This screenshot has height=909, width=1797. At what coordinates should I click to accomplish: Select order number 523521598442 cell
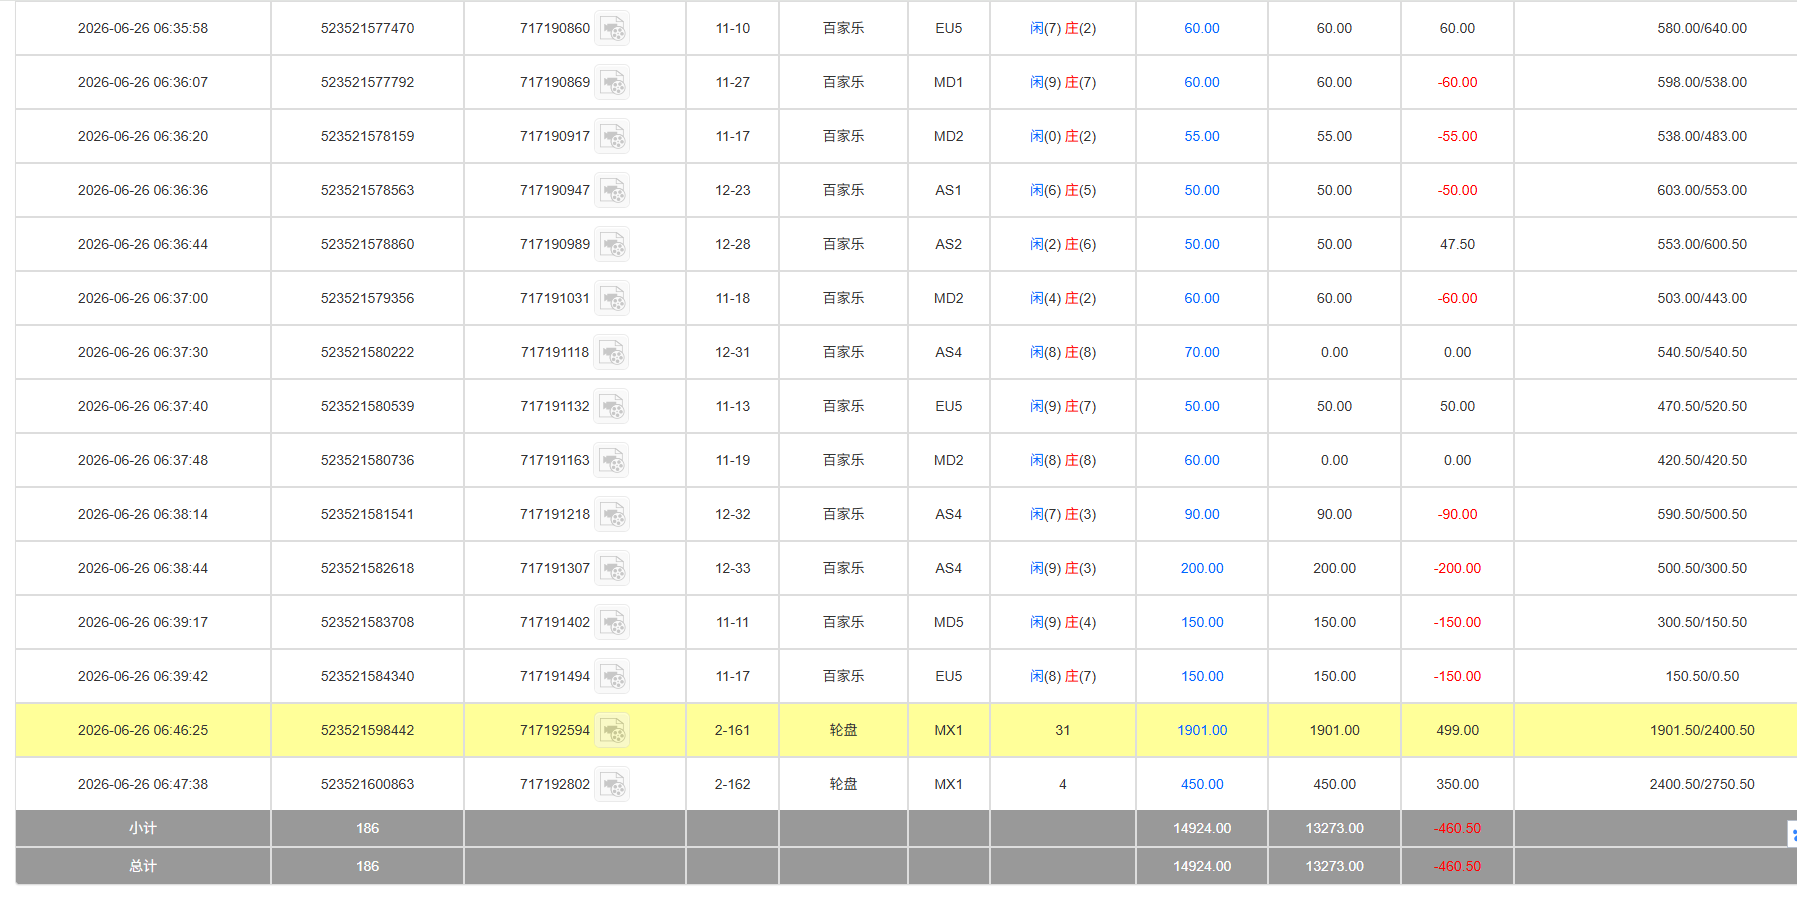(x=367, y=730)
